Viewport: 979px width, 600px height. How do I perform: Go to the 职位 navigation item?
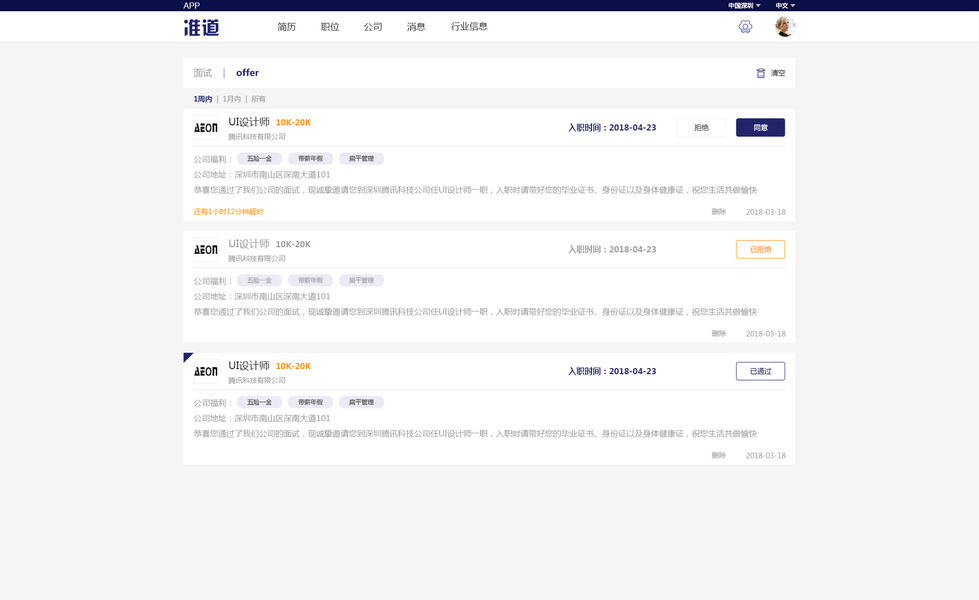coord(330,27)
